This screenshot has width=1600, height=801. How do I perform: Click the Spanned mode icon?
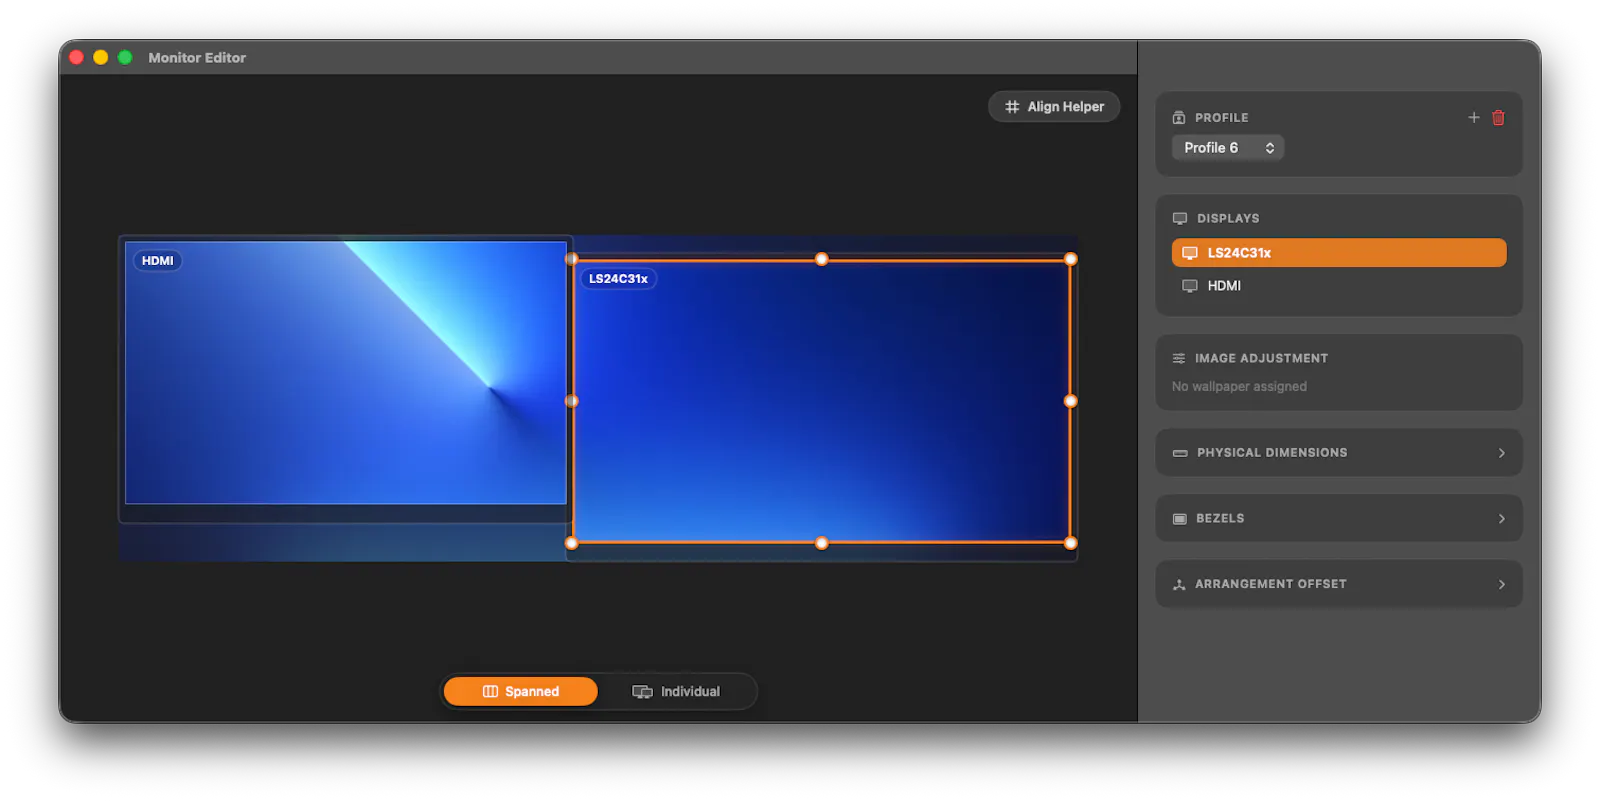click(490, 691)
